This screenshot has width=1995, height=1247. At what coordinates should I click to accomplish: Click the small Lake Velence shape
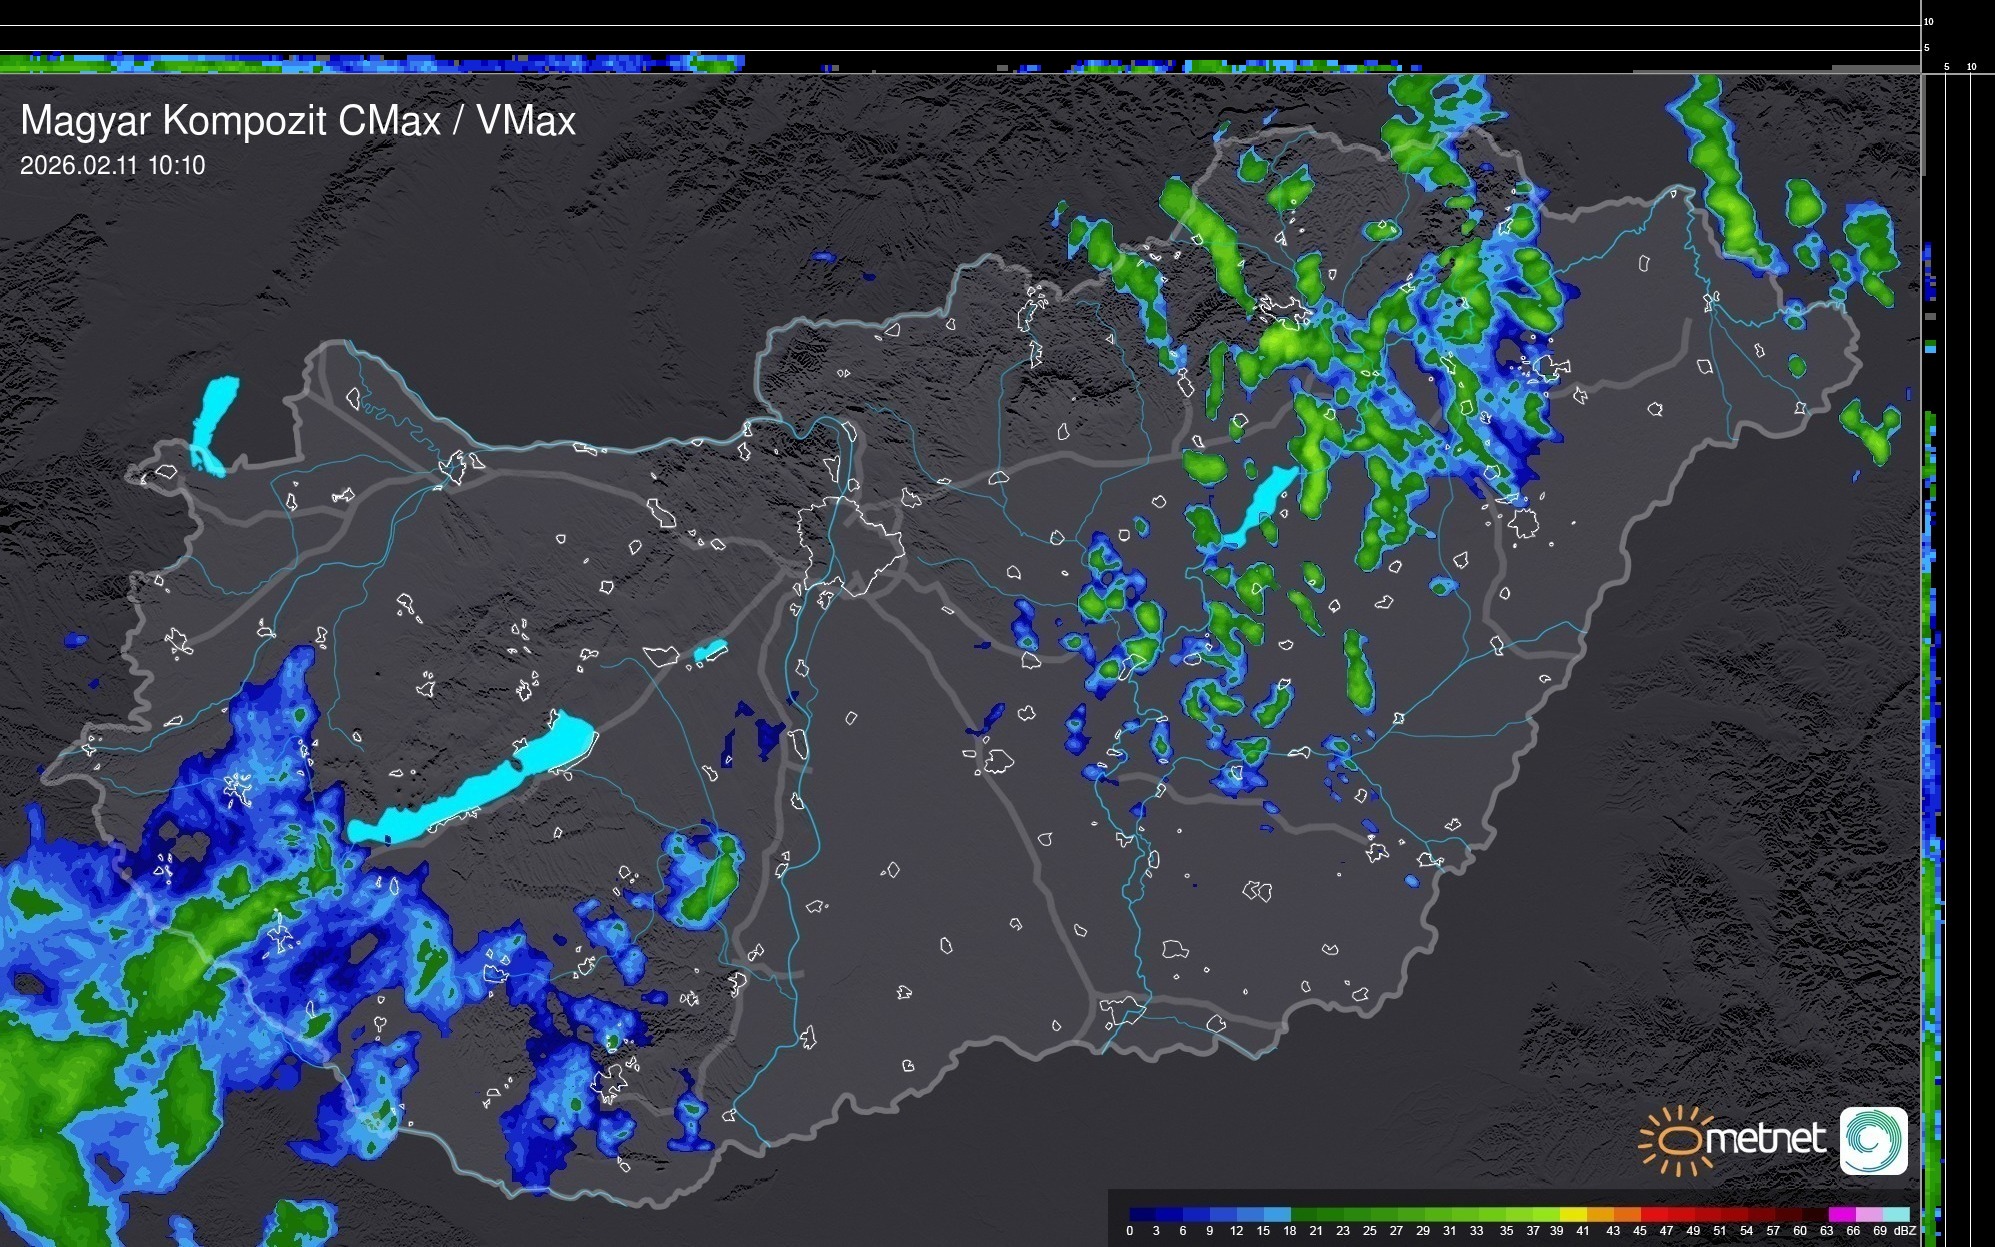point(710,651)
